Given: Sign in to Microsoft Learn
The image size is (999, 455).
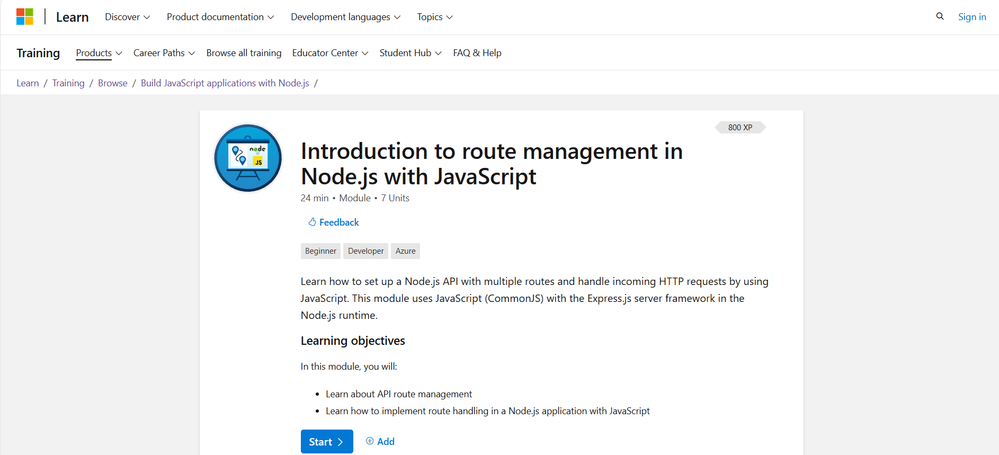Looking at the screenshot, I should (972, 17).
